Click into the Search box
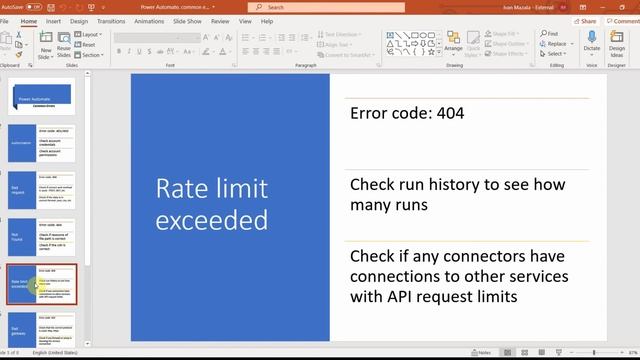Screen dimensions: 640x360 (x=326, y=7)
